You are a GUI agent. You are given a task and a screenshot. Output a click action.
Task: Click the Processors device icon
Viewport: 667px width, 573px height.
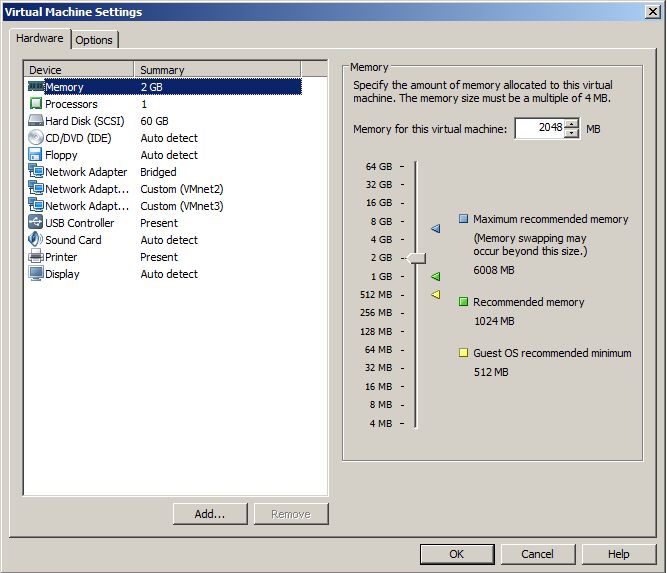click(36, 104)
